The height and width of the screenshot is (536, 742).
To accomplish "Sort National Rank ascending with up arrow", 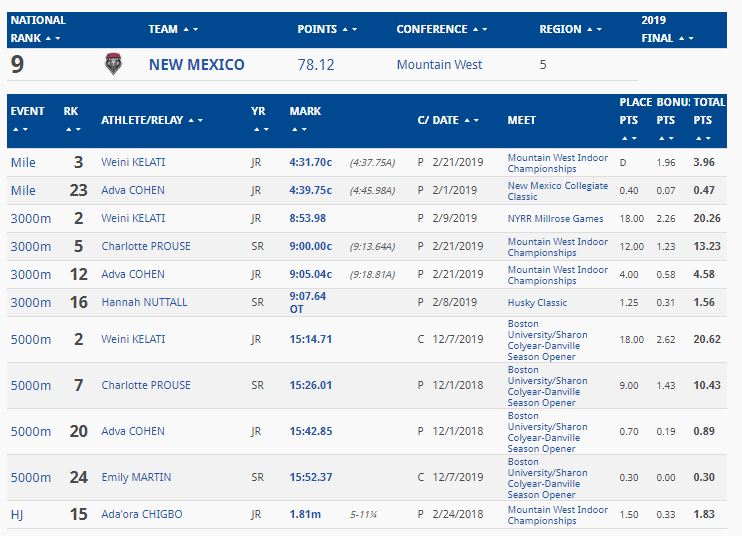I will tap(48, 38).
